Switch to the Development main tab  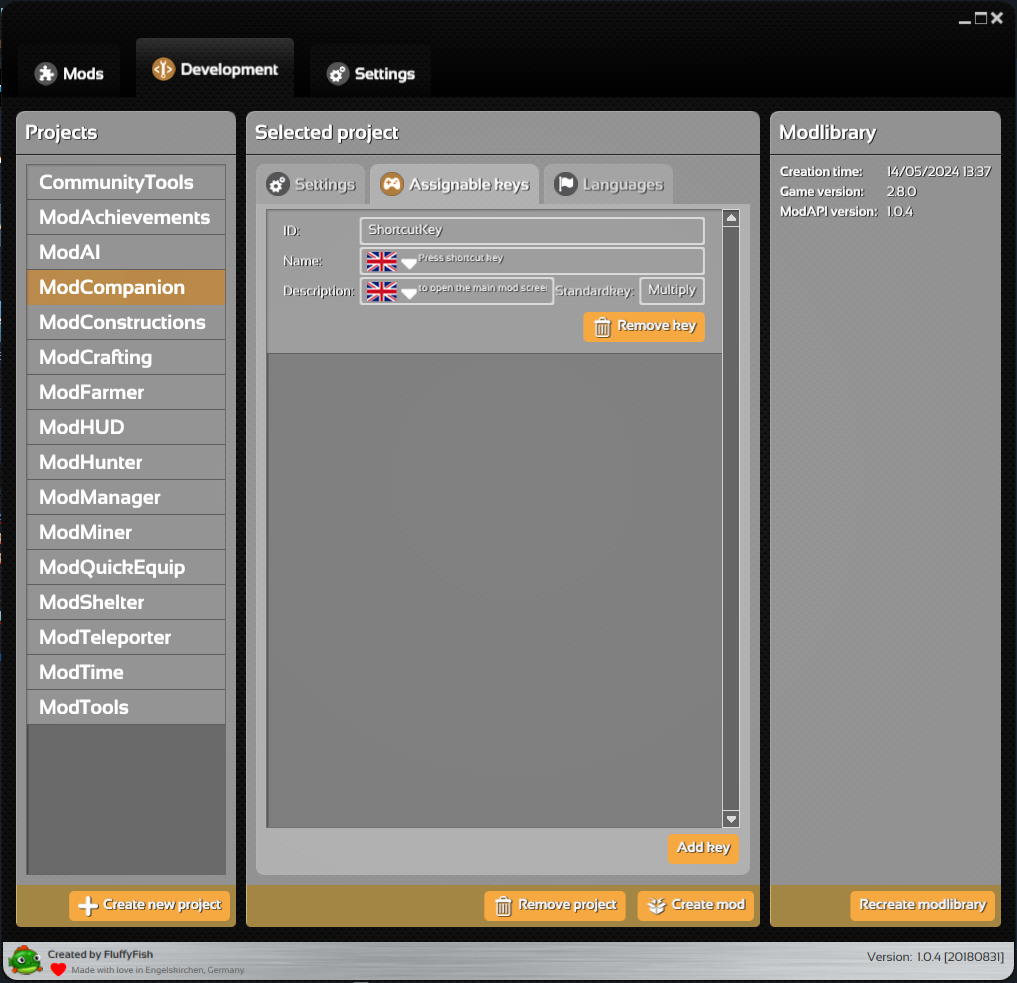215,68
